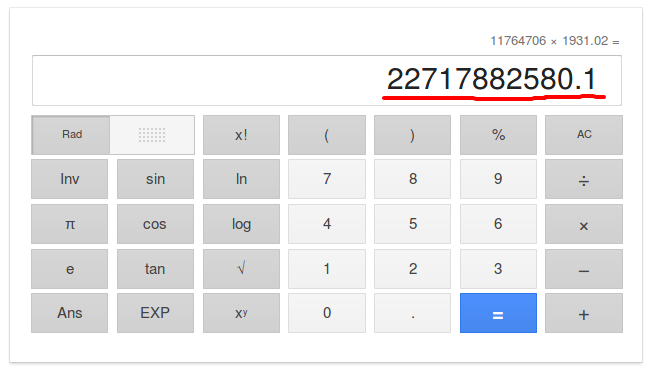Insert previous result with Ans button
The width and height of the screenshot is (653, 367).
[x=70, y=313]
